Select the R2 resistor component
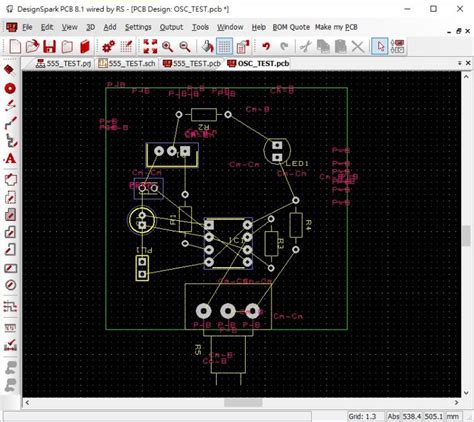474x422 pixels. click(204, 115)
